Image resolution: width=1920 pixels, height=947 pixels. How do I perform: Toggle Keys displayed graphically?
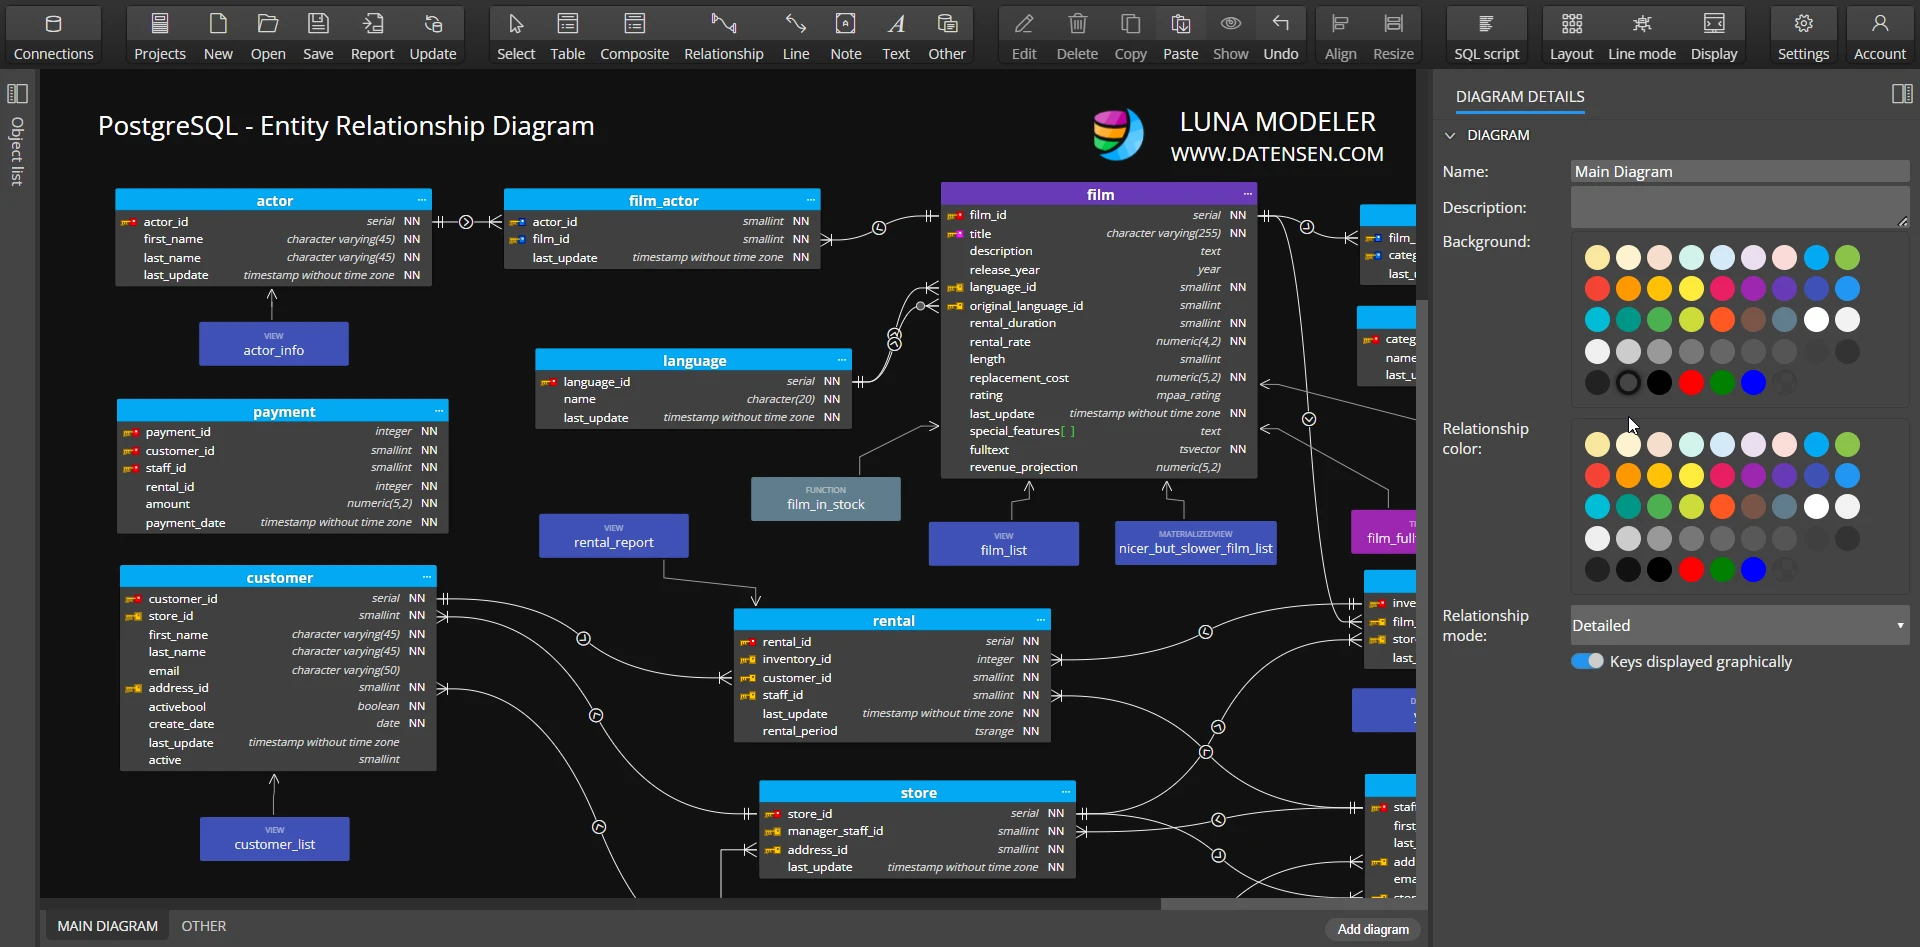pos(1589,661)
